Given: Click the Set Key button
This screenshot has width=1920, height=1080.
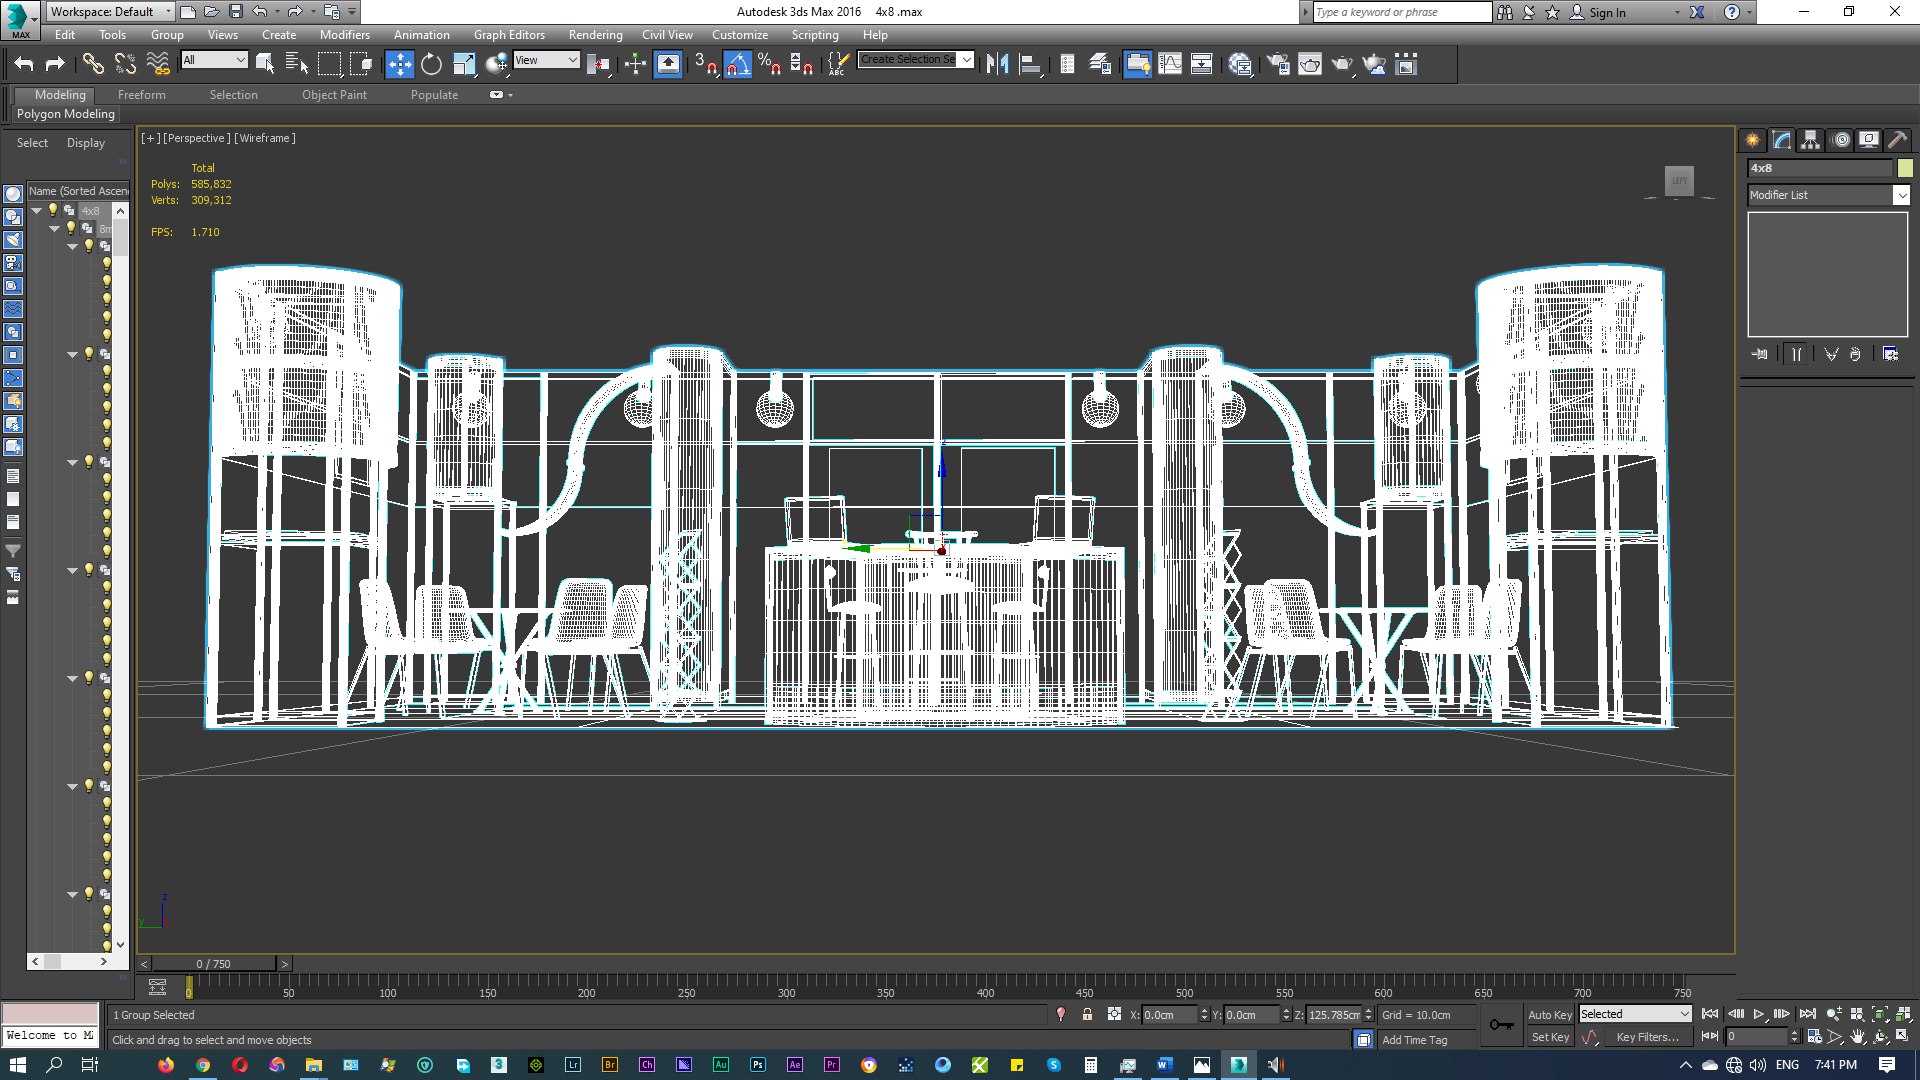Looking at the screenshot, I should point(1550,1037).
